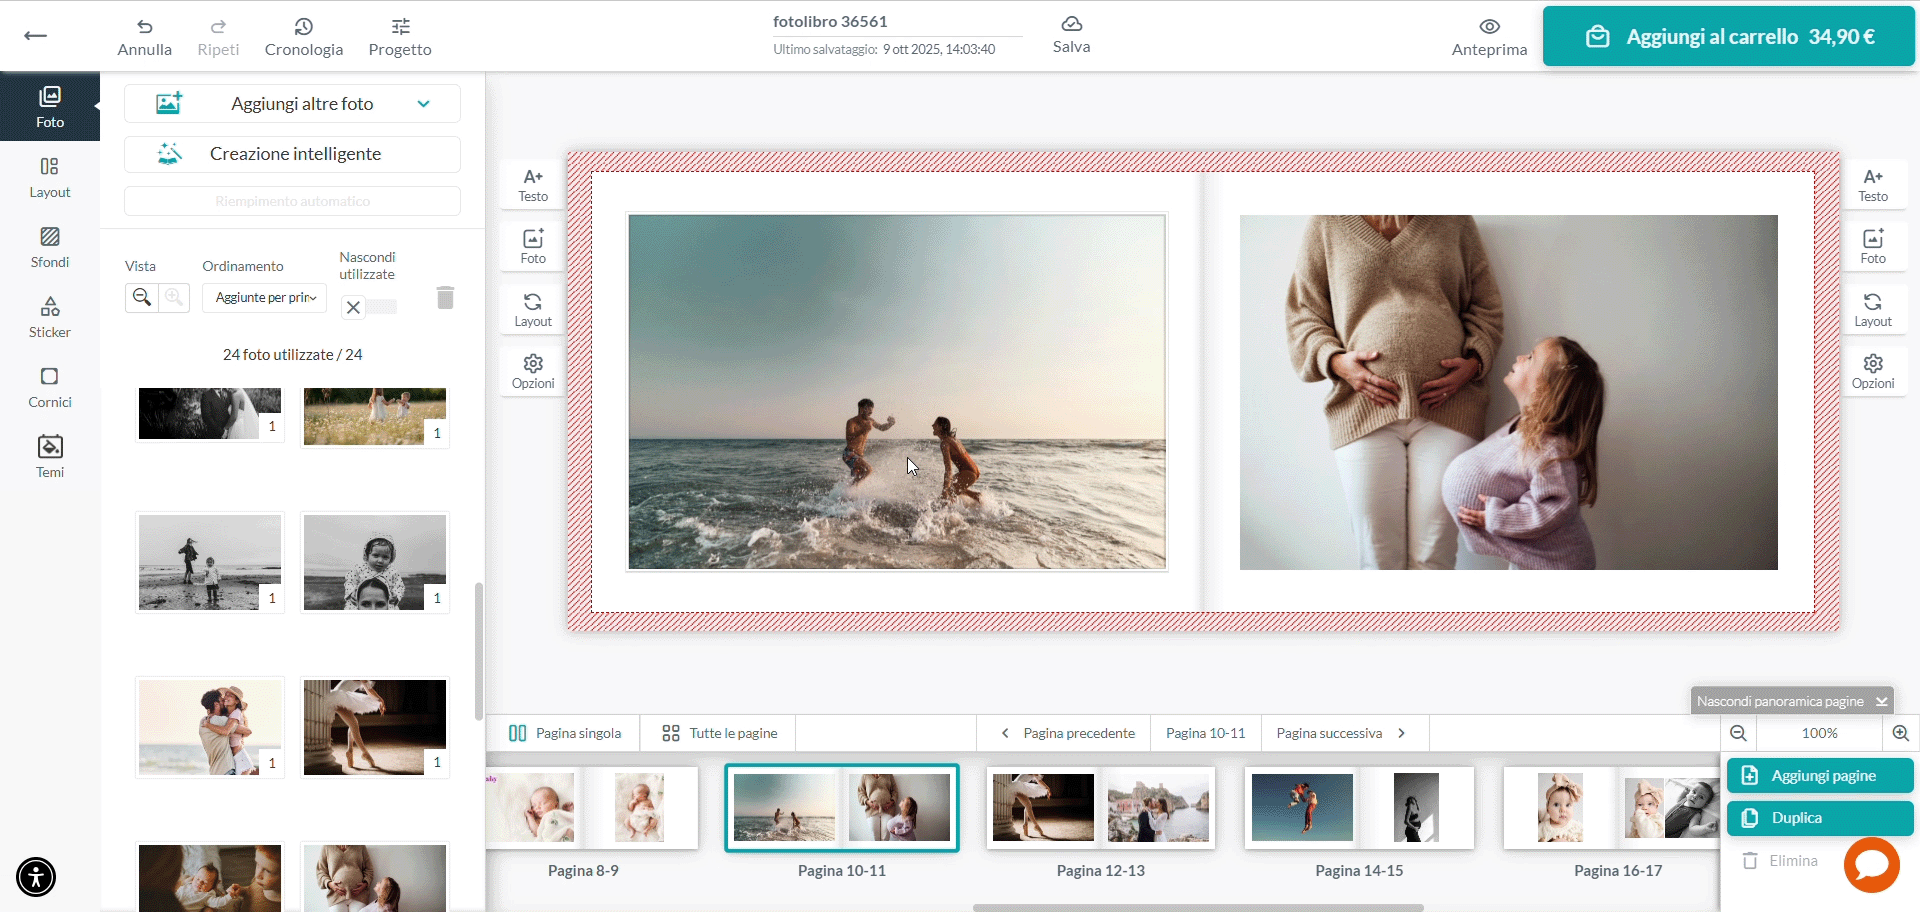The image size is (1920, 912).
Task: Click the page overview horizontal scrollbar
Action: [1198, 908]
